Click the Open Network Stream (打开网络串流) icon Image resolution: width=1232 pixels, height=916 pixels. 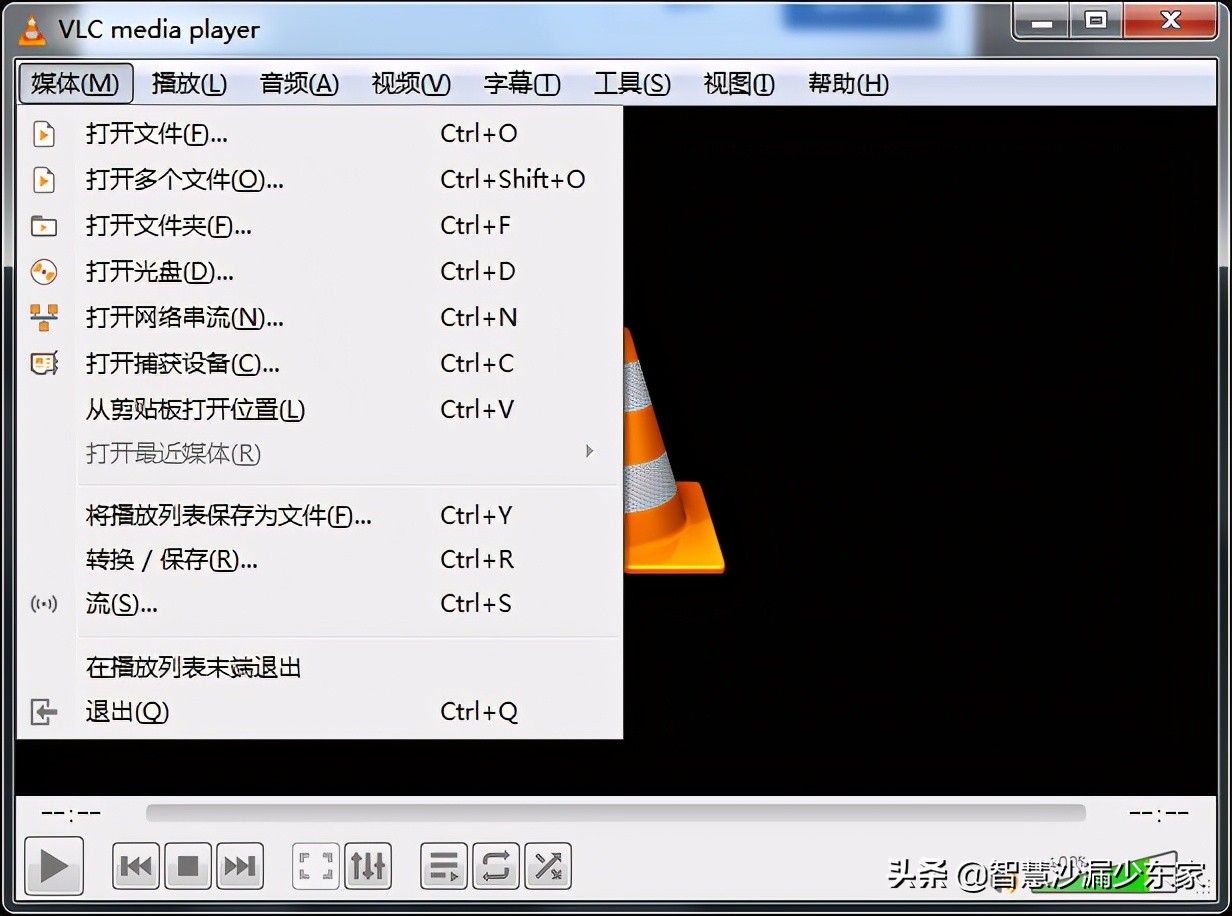click(x=44, y=317)
